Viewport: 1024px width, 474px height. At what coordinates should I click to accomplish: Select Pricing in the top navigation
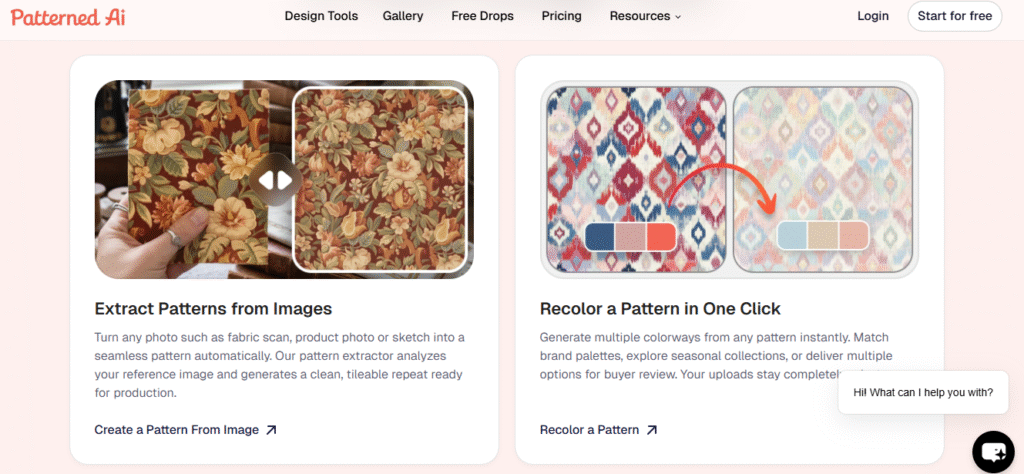point(561,16)
